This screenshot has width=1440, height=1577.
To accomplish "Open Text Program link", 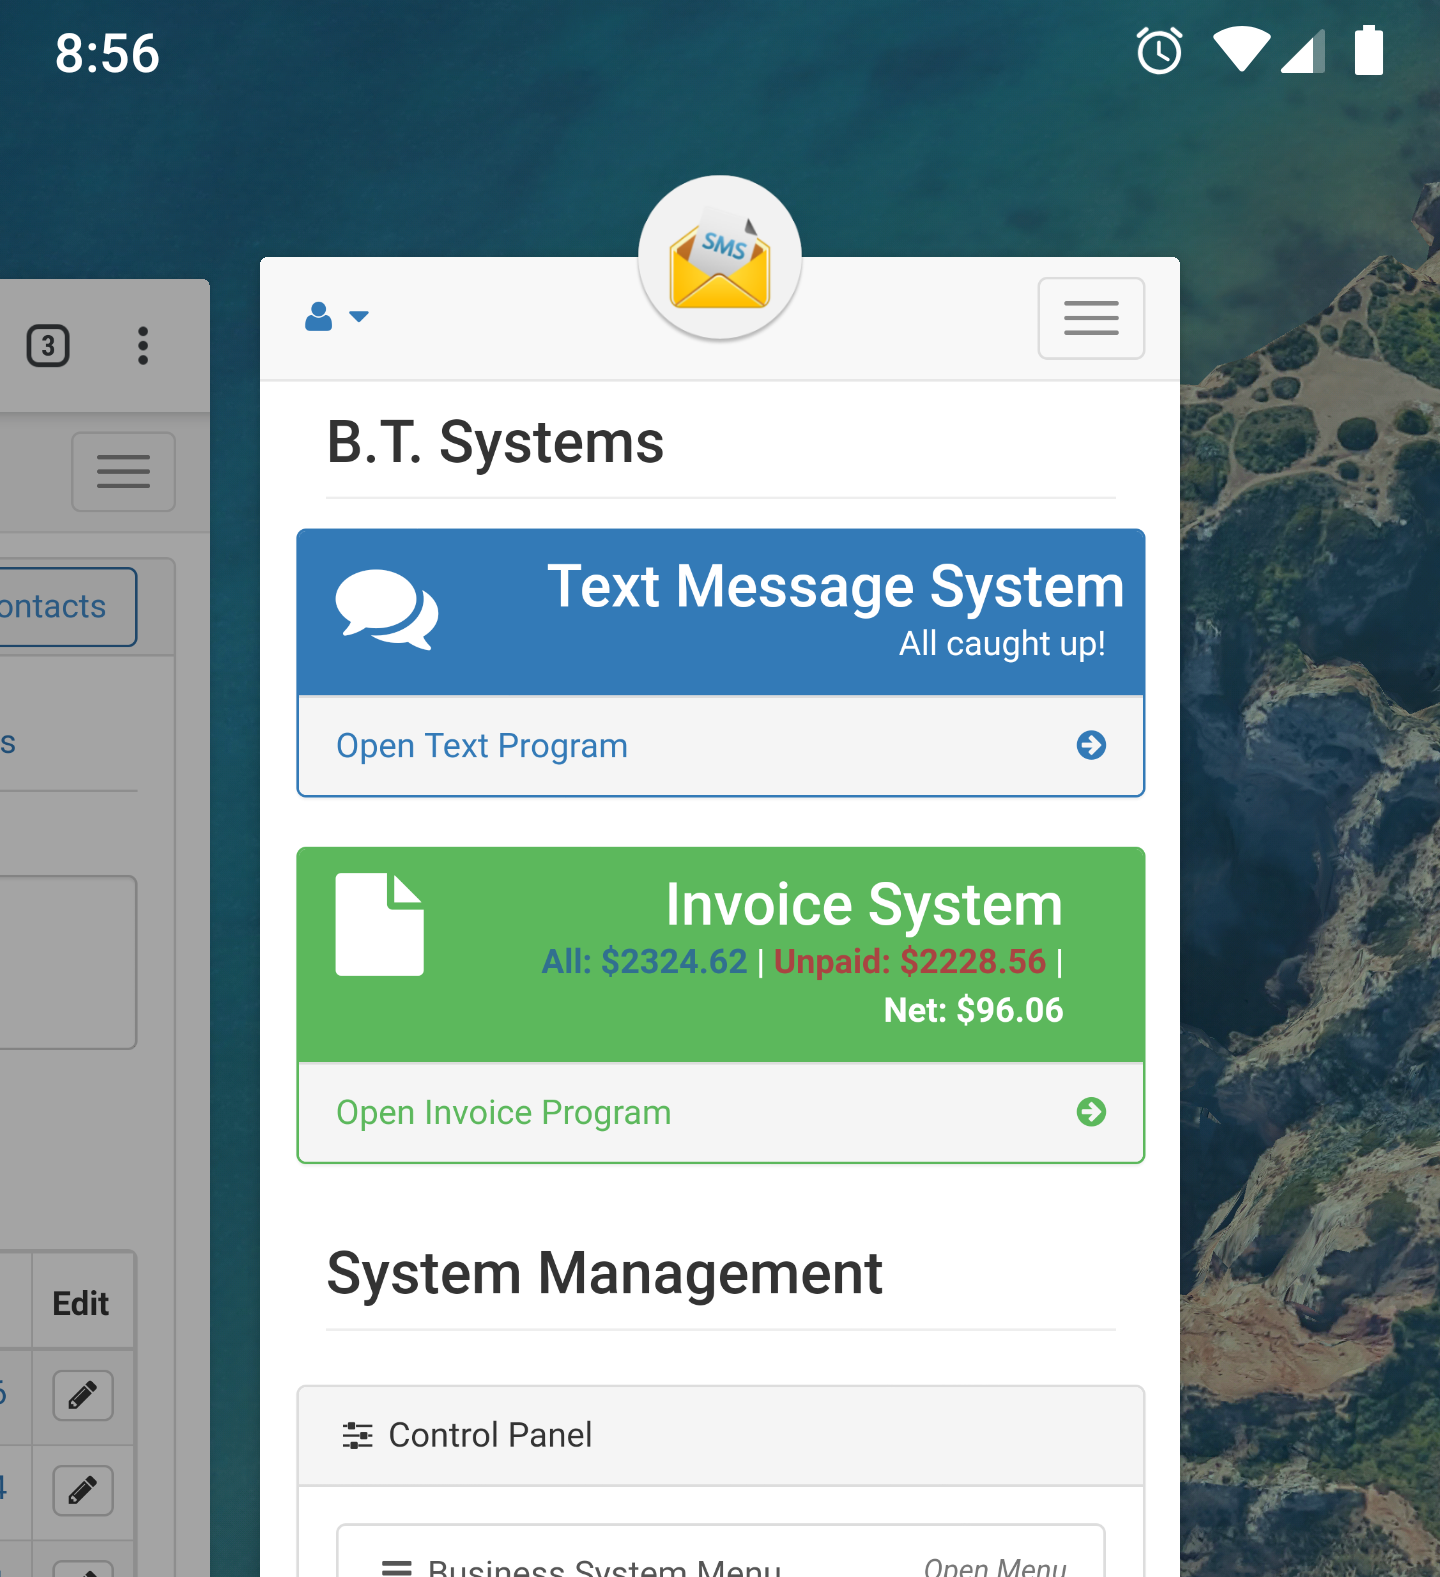I will tap(482, 746).
